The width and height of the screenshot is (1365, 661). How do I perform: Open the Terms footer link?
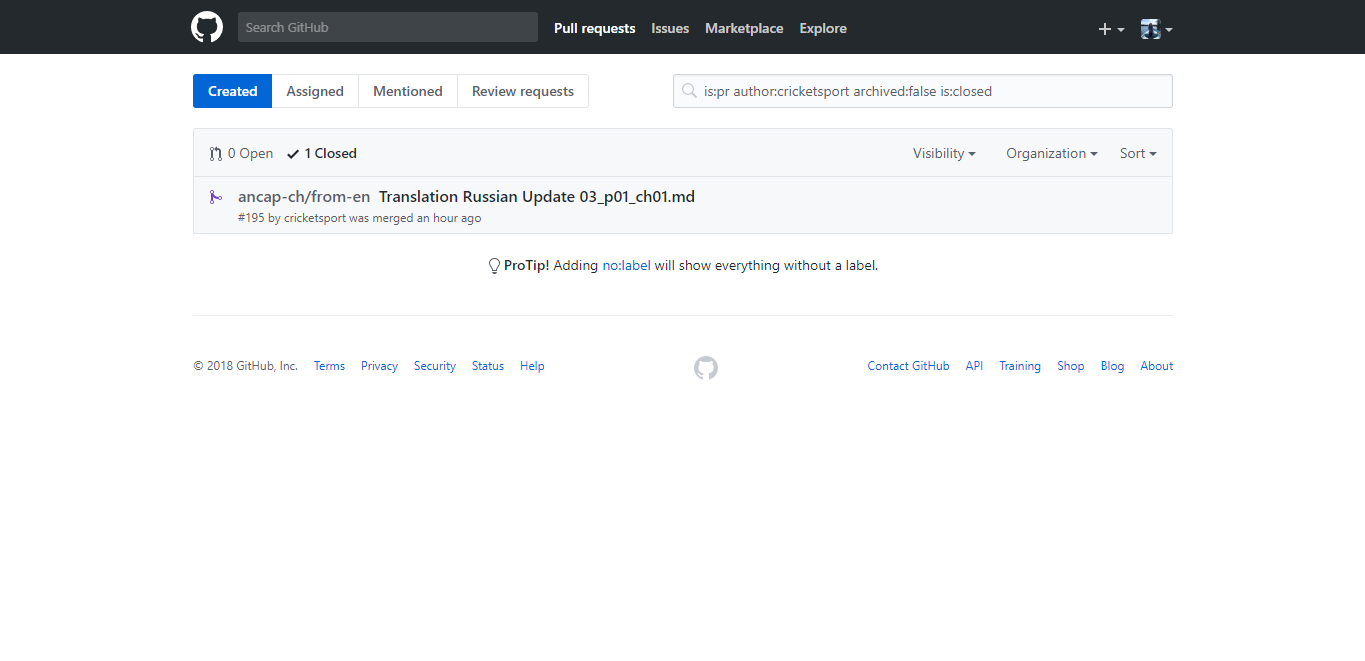coord(329,366)
